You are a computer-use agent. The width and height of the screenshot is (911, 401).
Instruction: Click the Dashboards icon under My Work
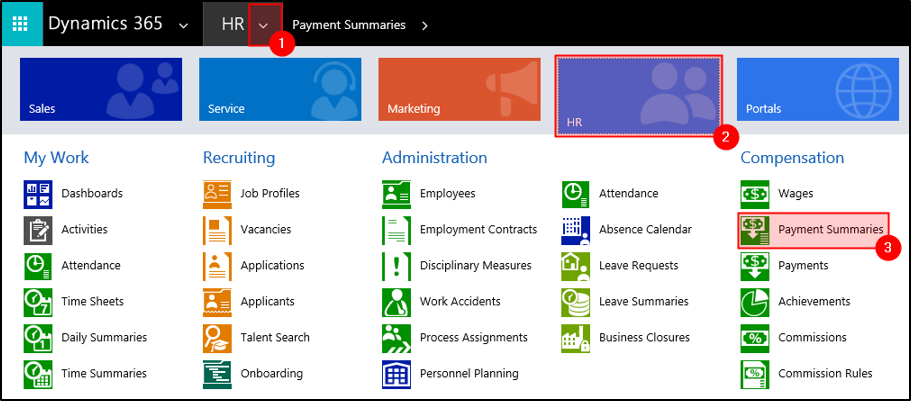(x=38, y=194)
